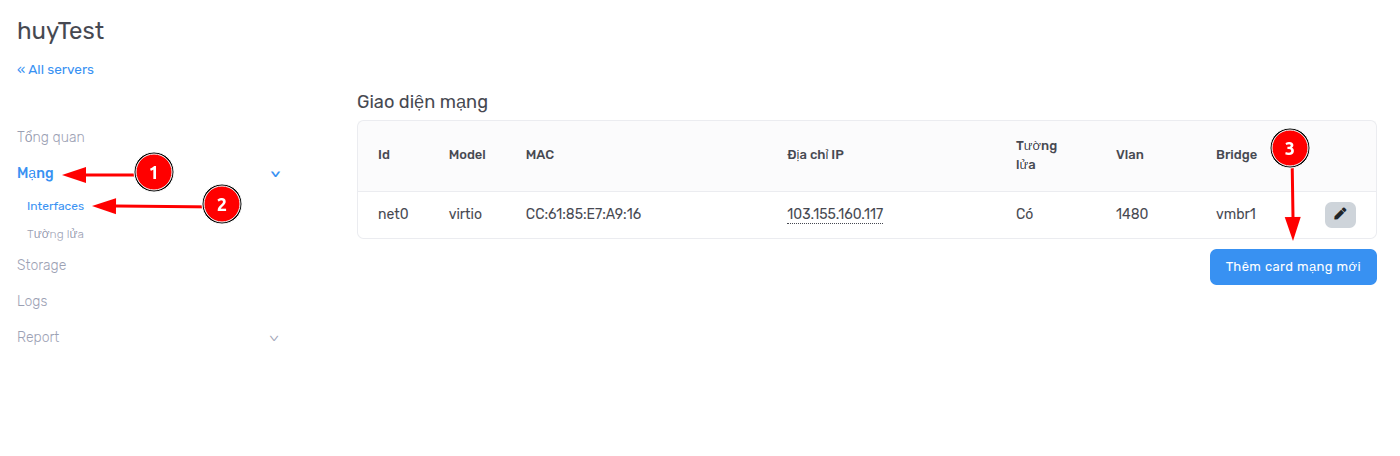1400x456 pixels.
Task: Open the Tổng quan sidebar item
Action: pos(51,137)
